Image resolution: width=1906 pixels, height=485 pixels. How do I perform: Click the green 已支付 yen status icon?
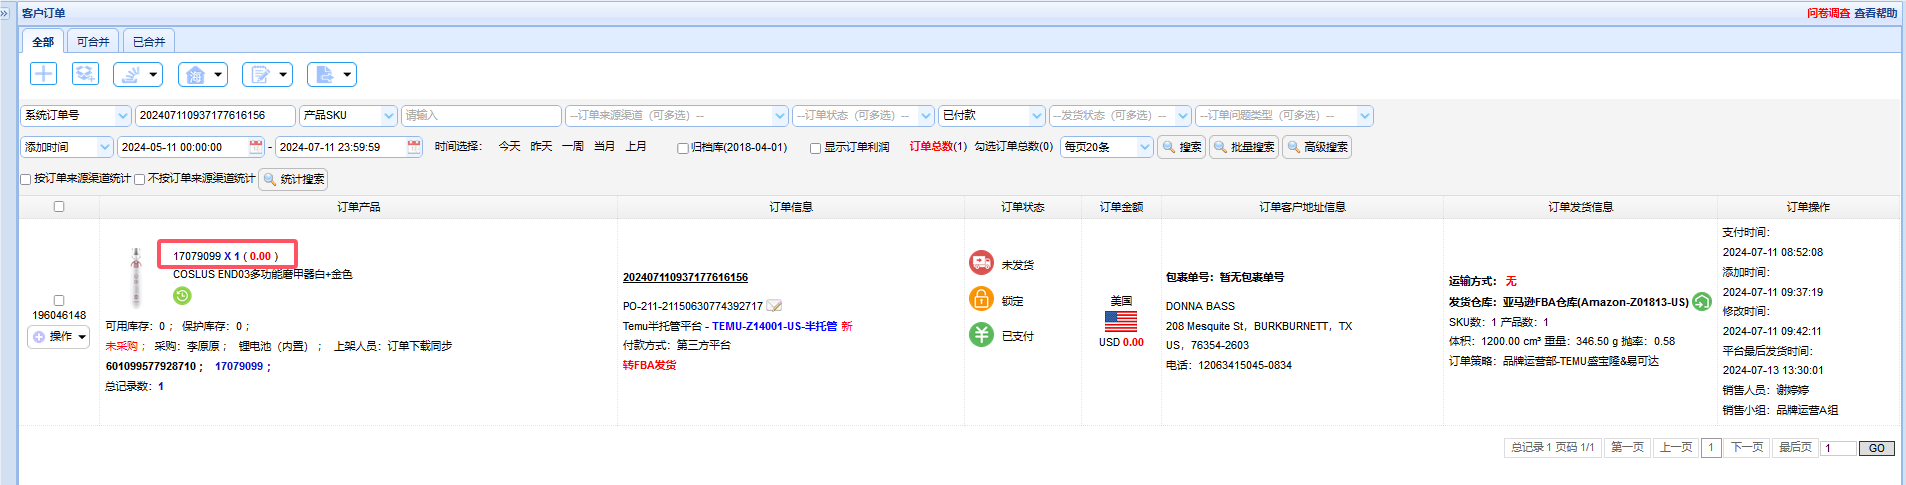click(x=981, y=335)
